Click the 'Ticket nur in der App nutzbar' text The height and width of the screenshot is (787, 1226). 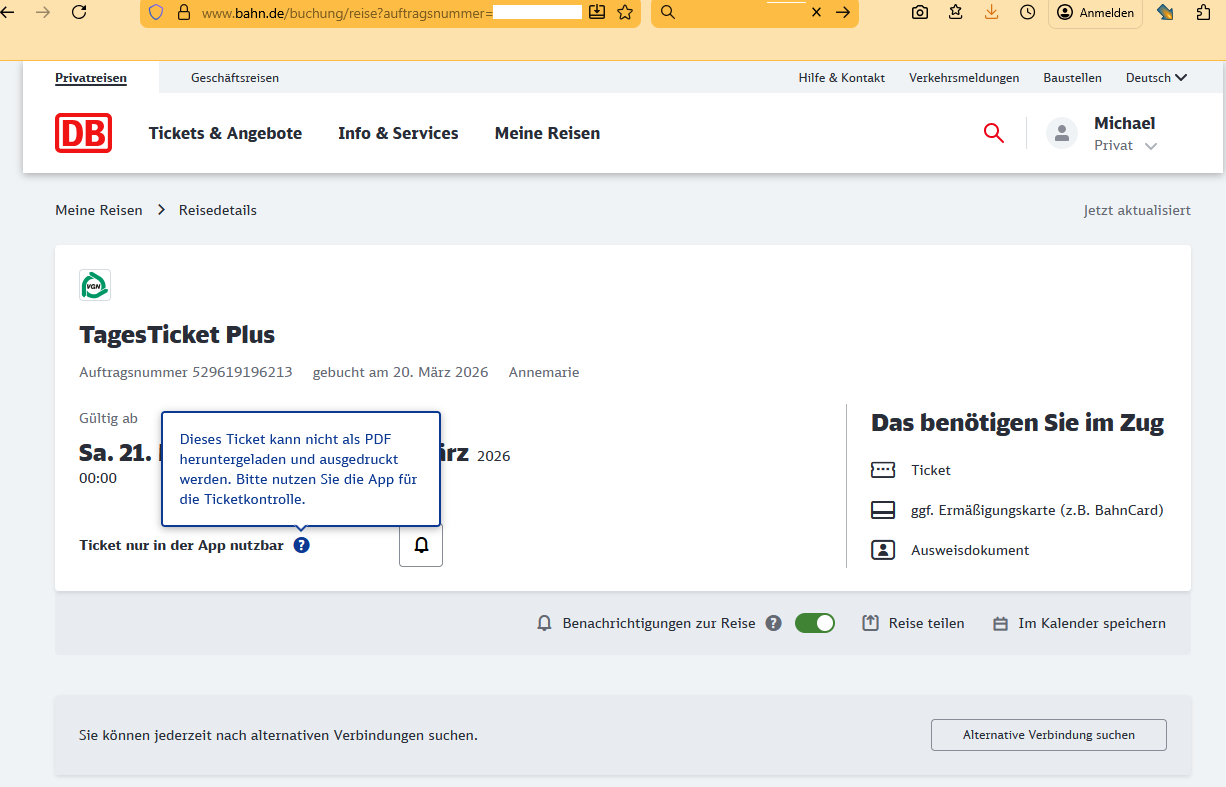click(181, 545)
